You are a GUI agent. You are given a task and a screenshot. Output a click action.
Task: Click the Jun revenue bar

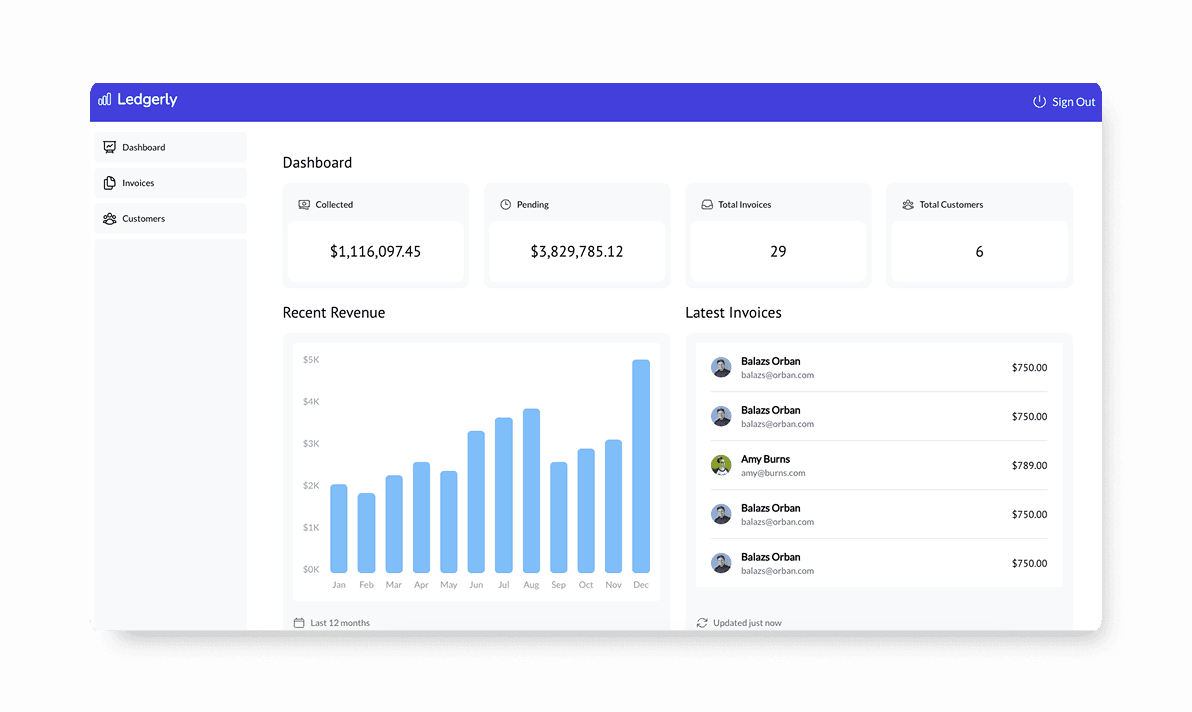pyautogui.click(x=476, y=502)
